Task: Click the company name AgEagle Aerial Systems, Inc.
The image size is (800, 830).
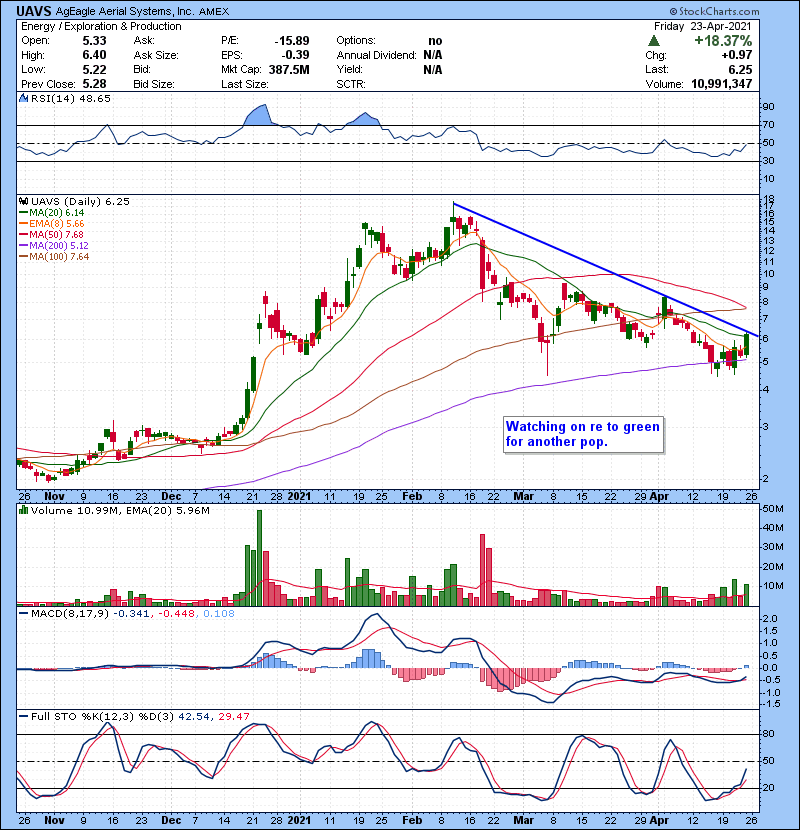Action: [125, 11]
